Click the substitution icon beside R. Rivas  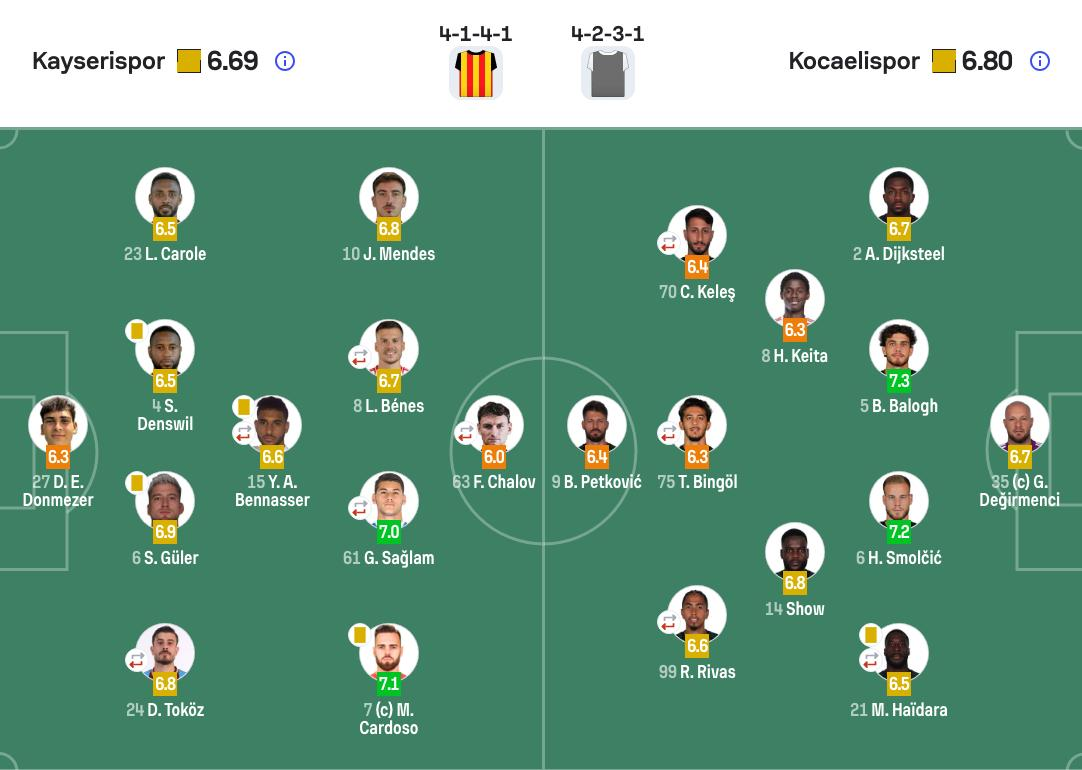tap(668, 623)
